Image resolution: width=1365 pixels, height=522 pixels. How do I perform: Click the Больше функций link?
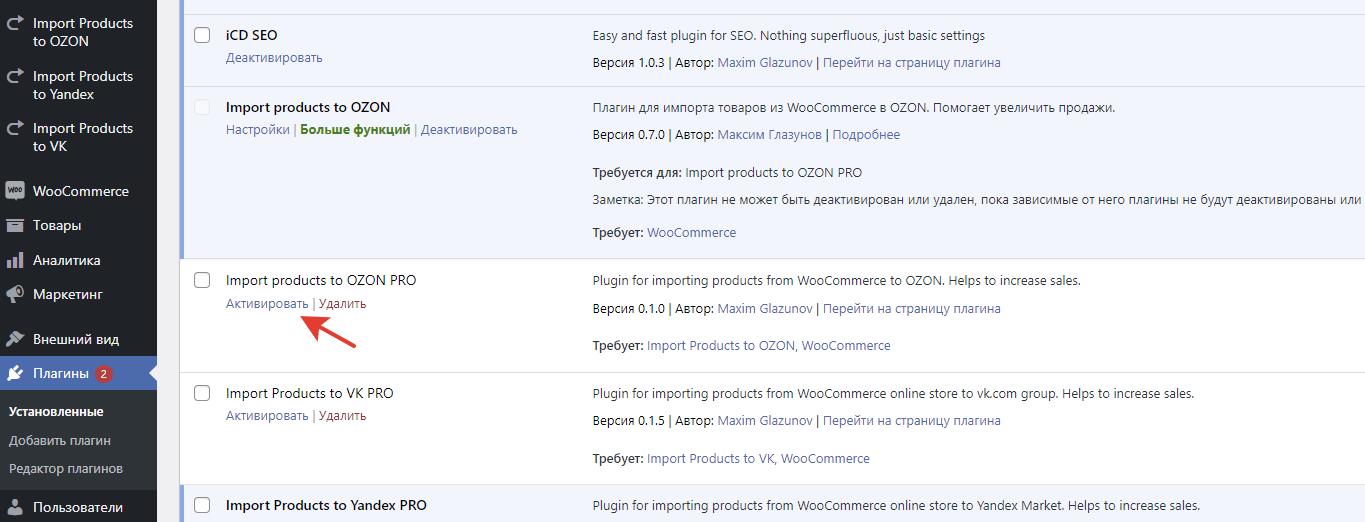click(x=355, y=130)
